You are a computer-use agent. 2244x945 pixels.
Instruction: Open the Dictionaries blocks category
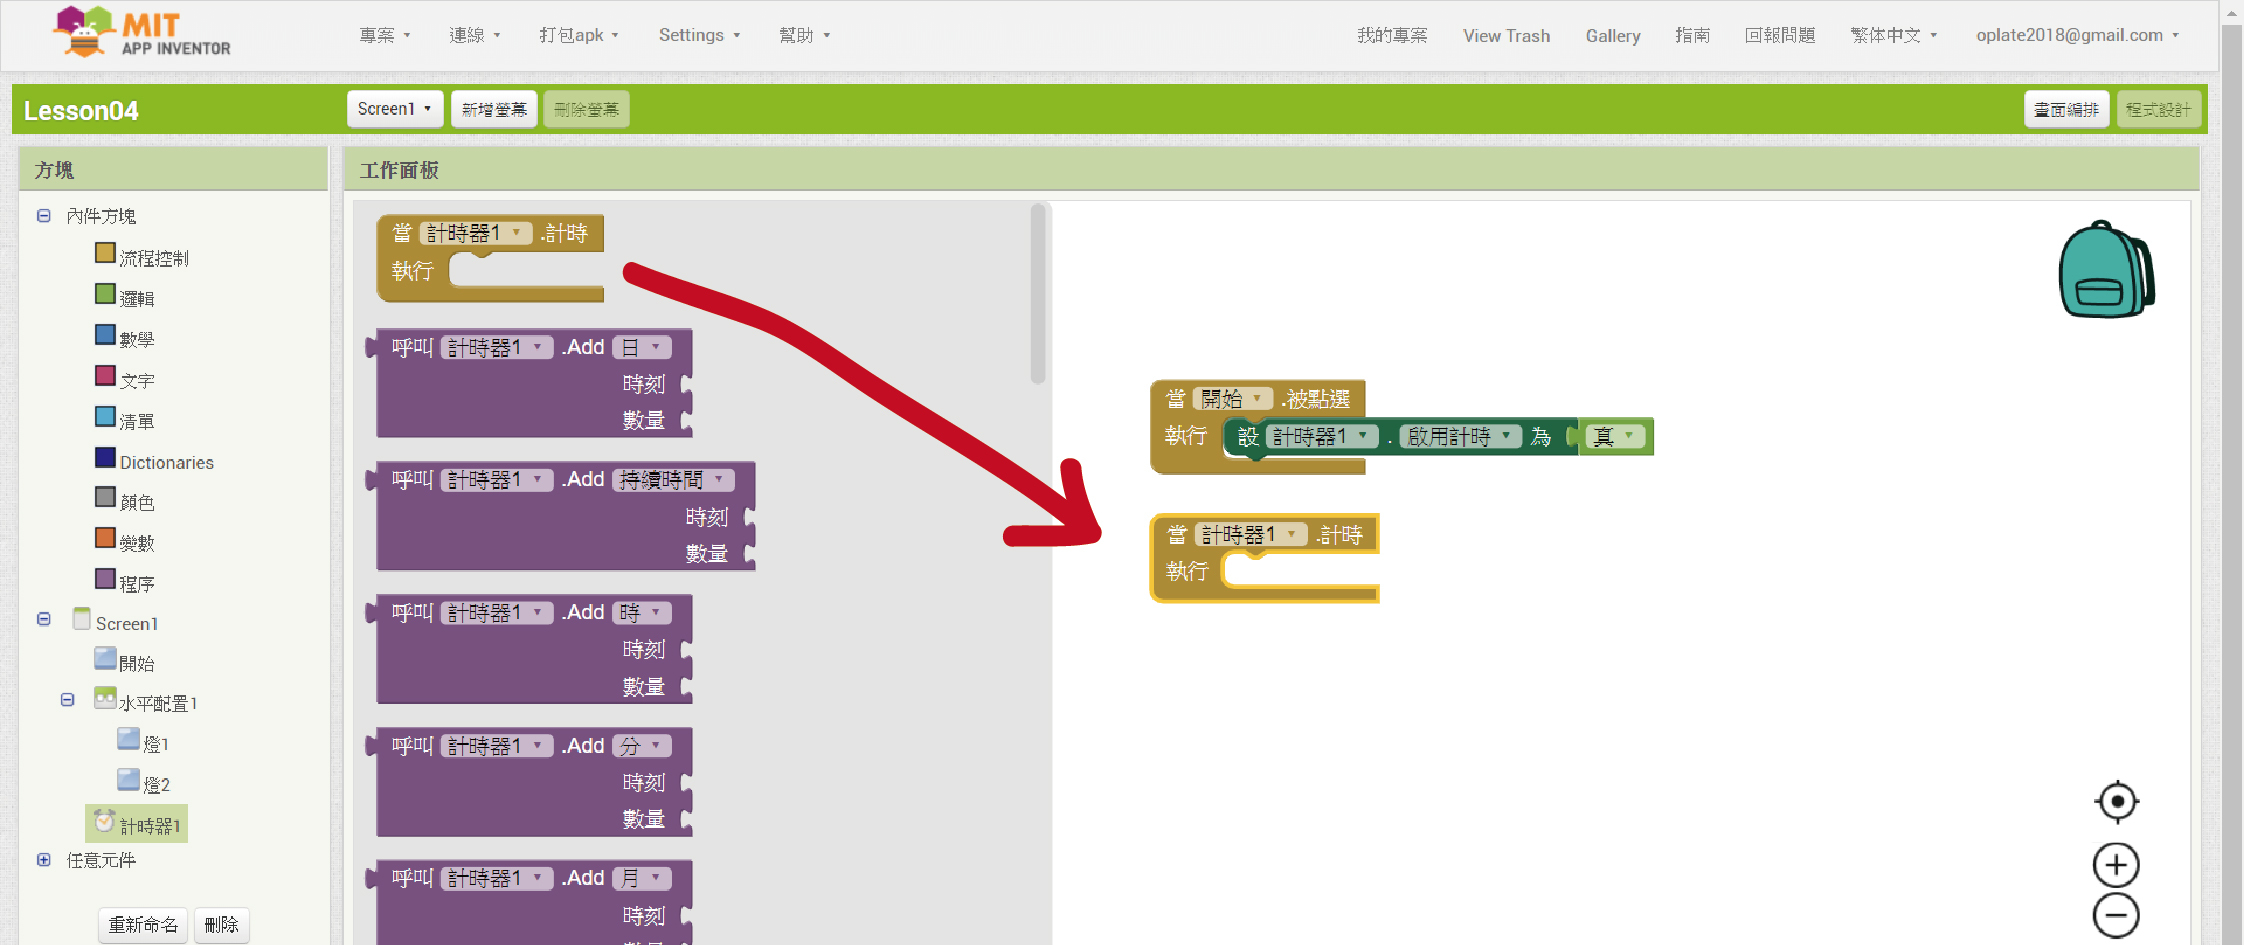pos(167,462)
